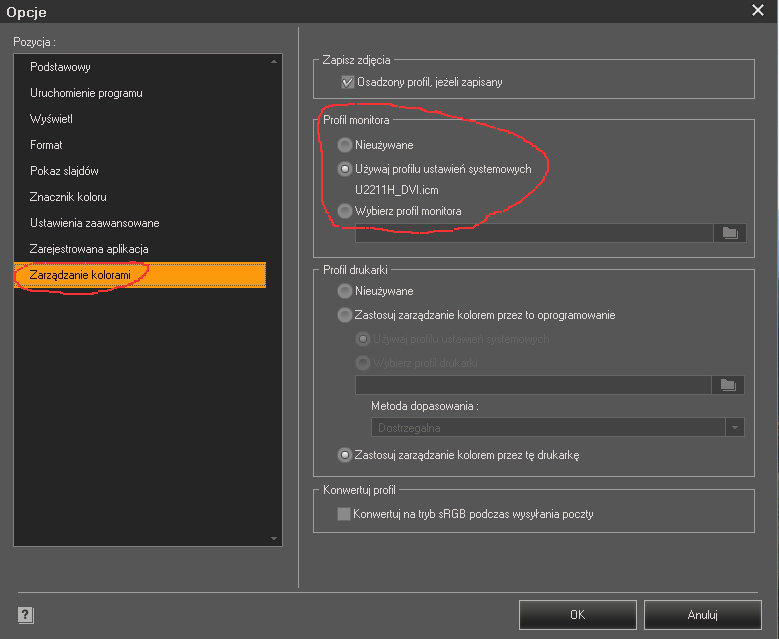
Task: Toggle 'Osadzony profil, jeżeli zapisany' checkbox
Action: pyautogui.click(x=348, y=82)
